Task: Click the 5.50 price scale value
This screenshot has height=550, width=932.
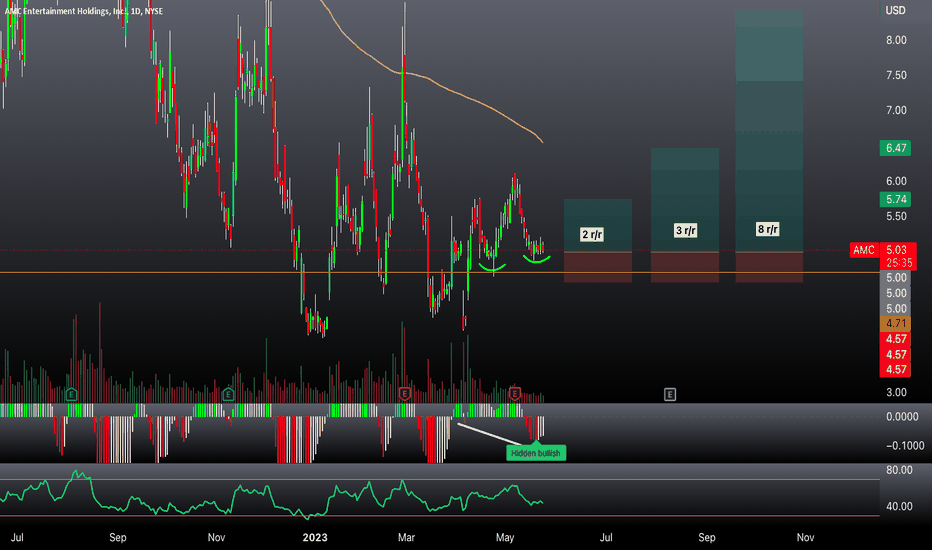Action: [x=896, y=216]
